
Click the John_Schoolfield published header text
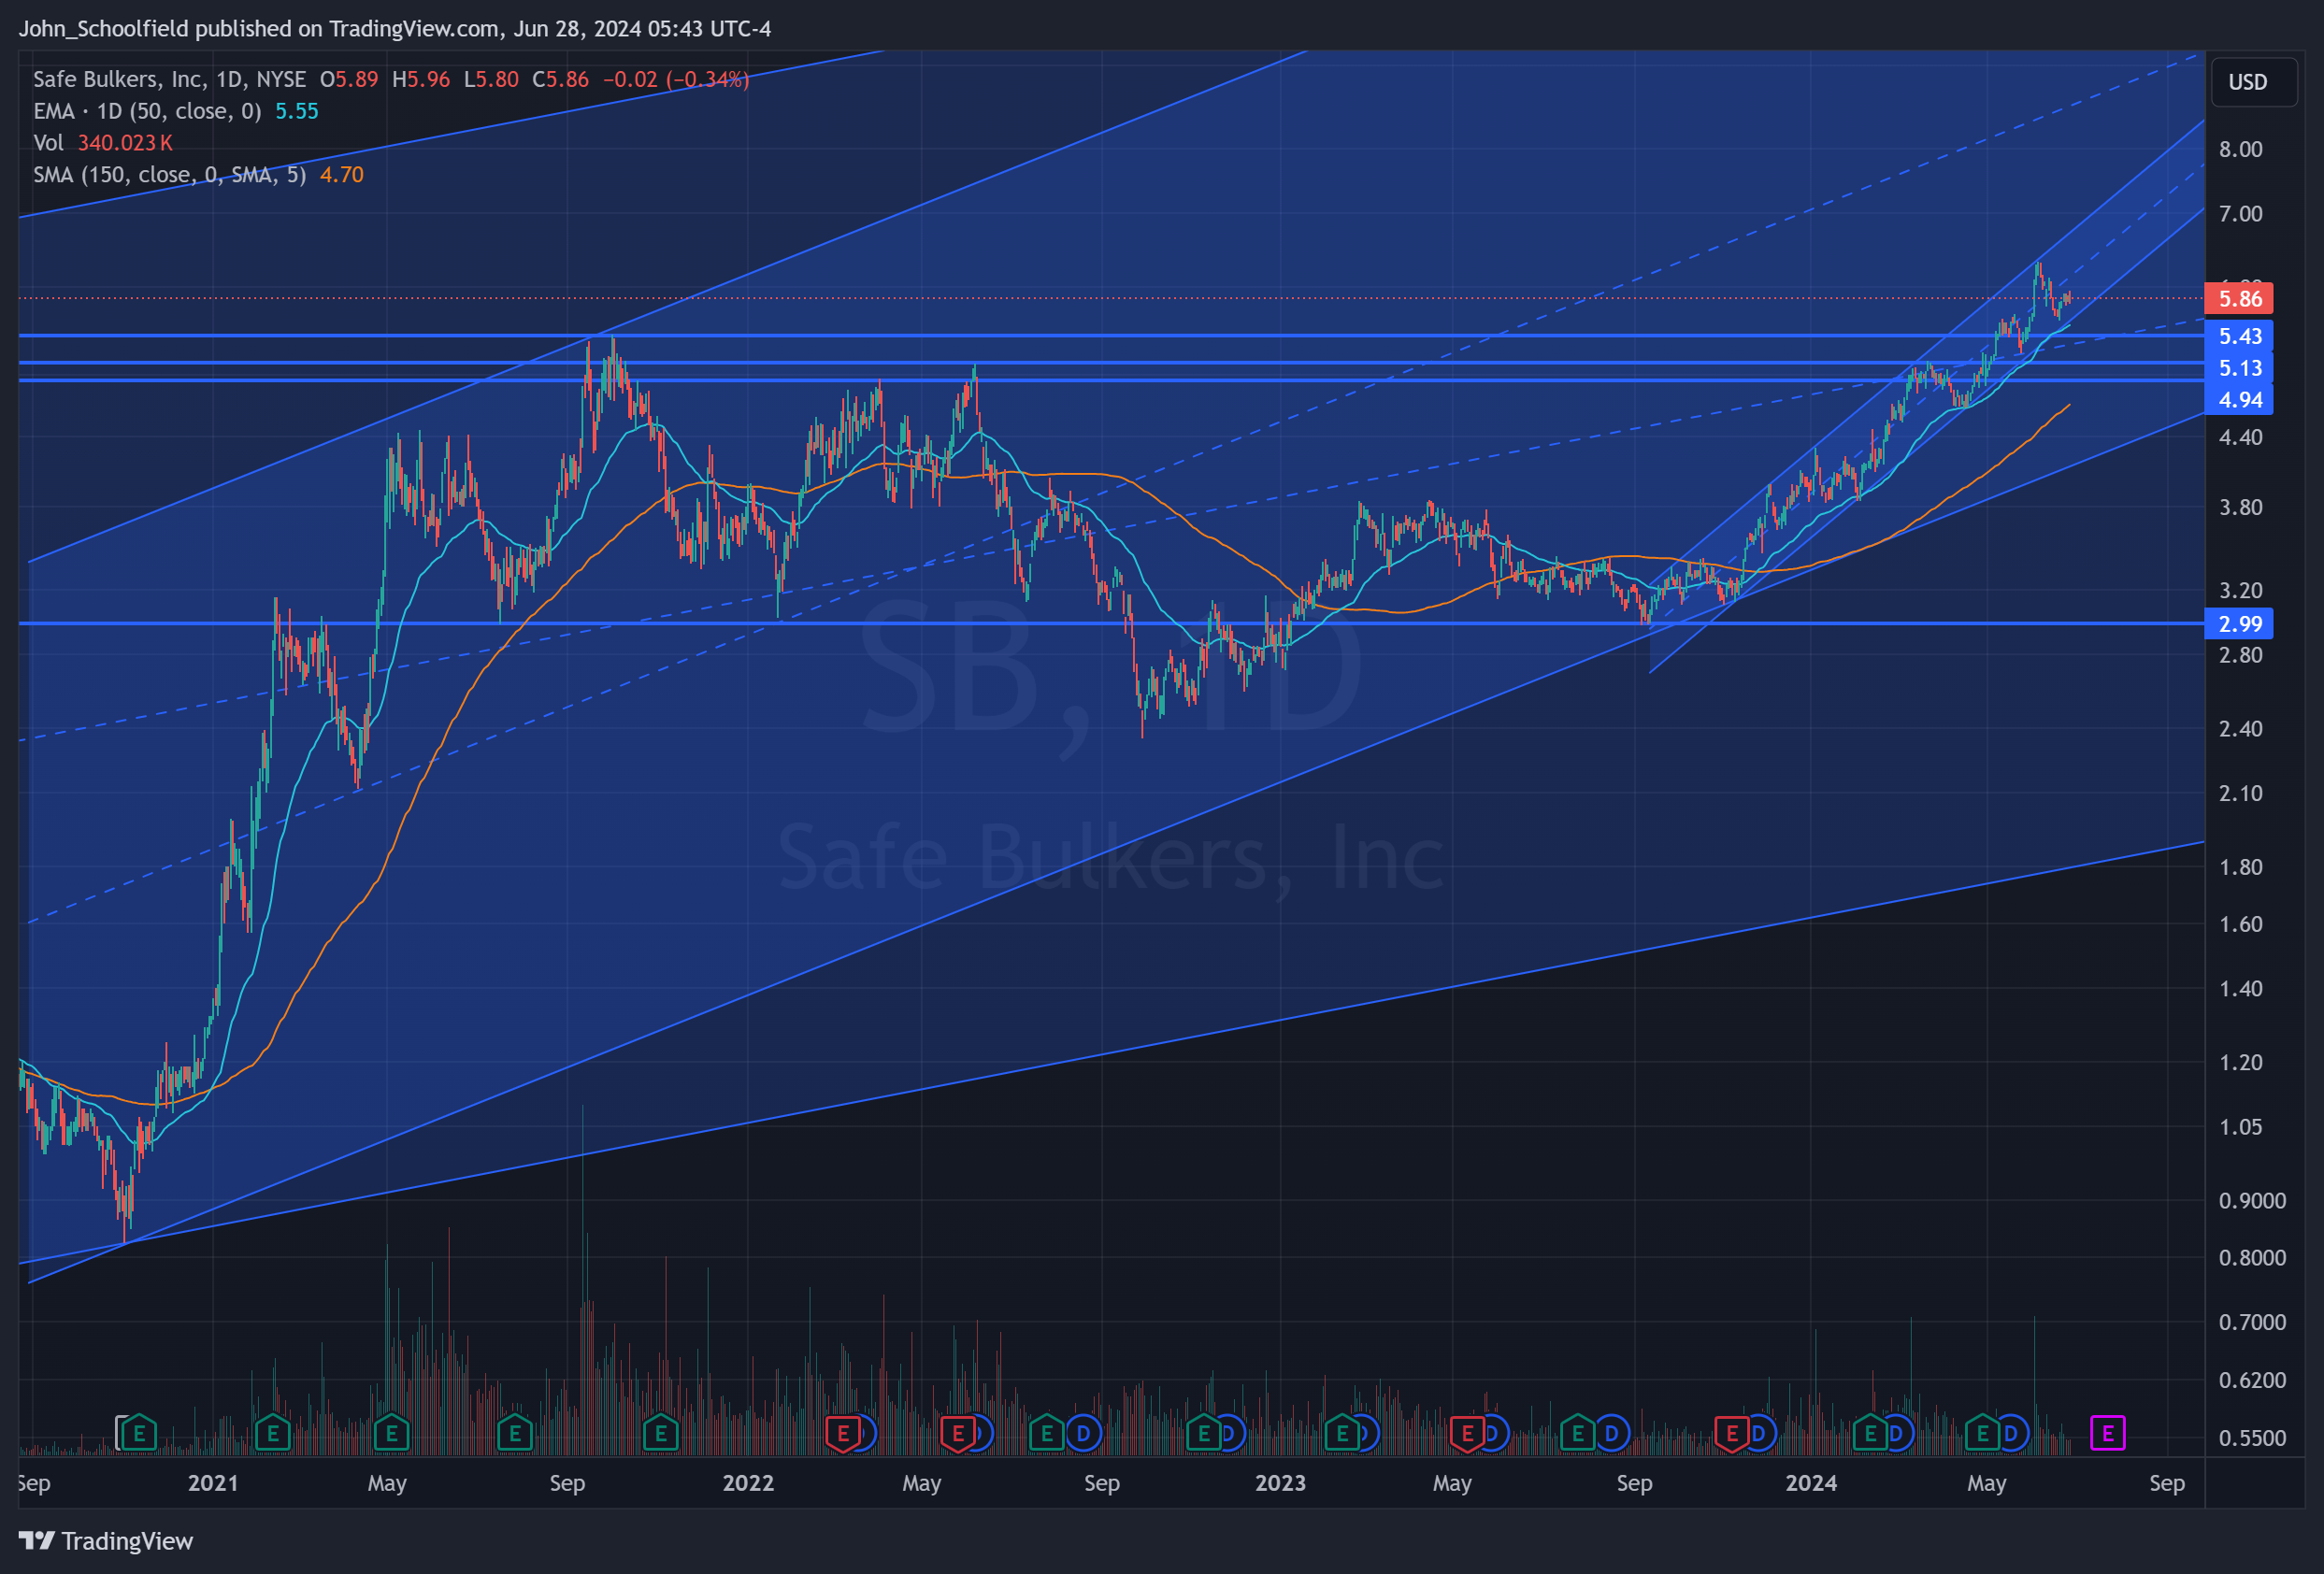coord(395,28)
